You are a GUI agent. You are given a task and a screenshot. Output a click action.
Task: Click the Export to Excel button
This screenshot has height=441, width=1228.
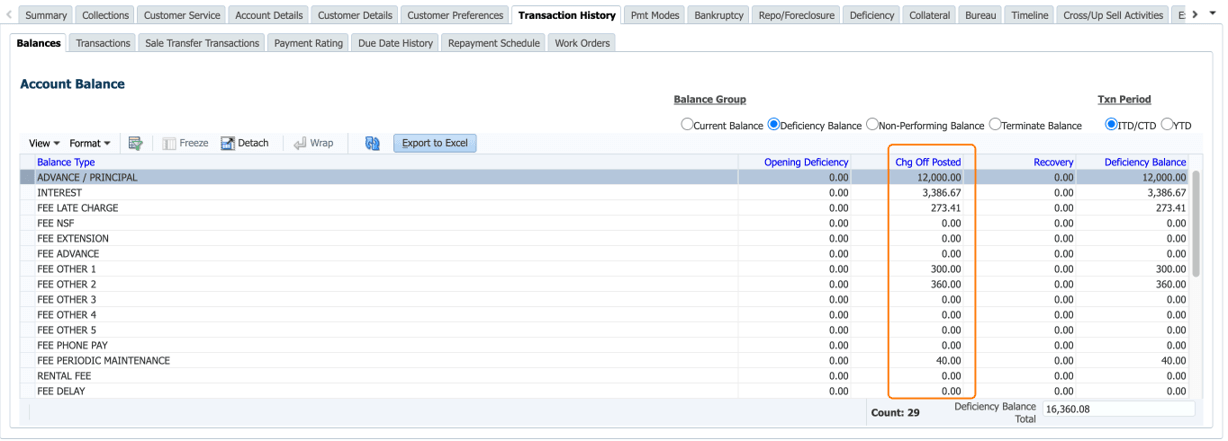tap(435, 143)
